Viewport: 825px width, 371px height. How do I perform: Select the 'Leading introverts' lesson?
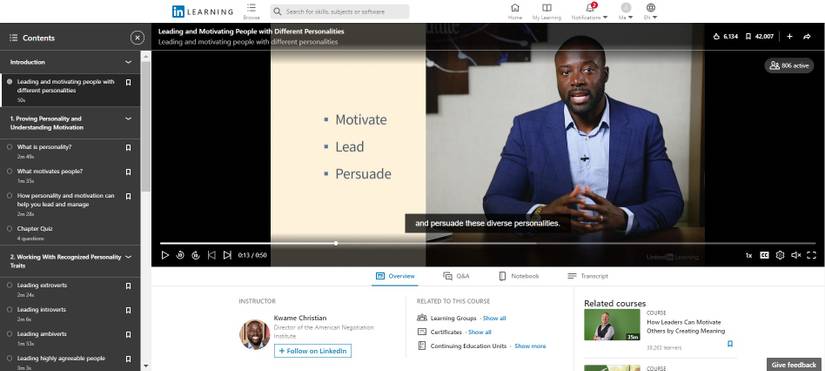pyautogui.click(x=42, y=309)
